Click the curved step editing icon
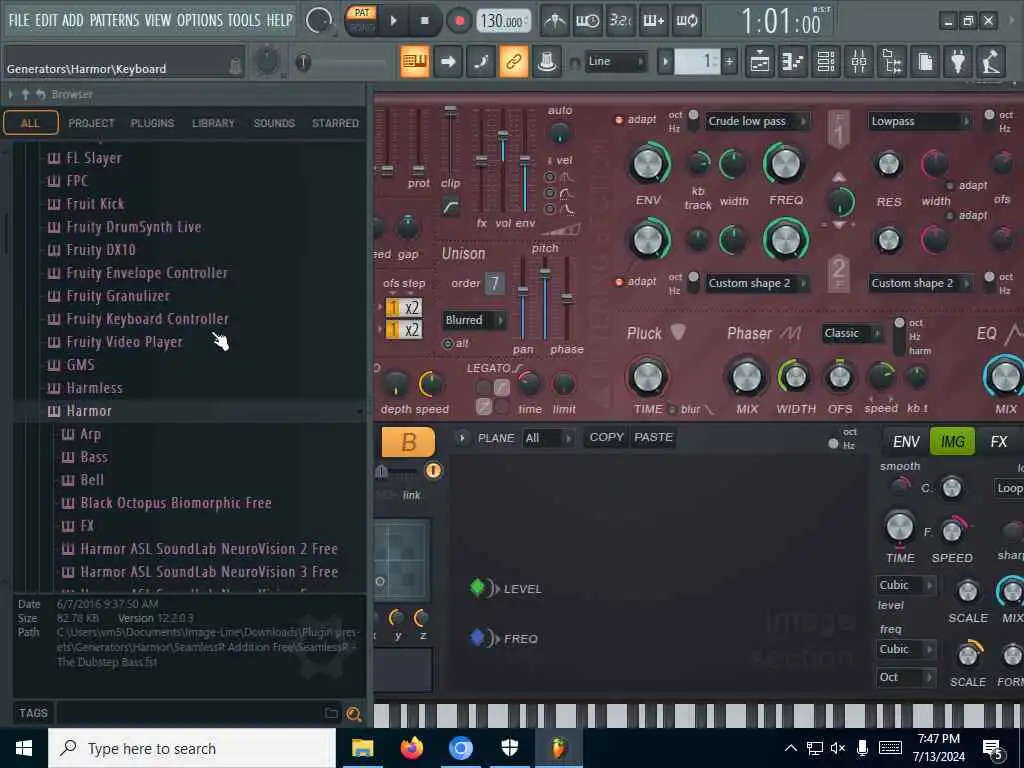The image size is (1024, 768). pyautogui.click(x=481, y=62)
